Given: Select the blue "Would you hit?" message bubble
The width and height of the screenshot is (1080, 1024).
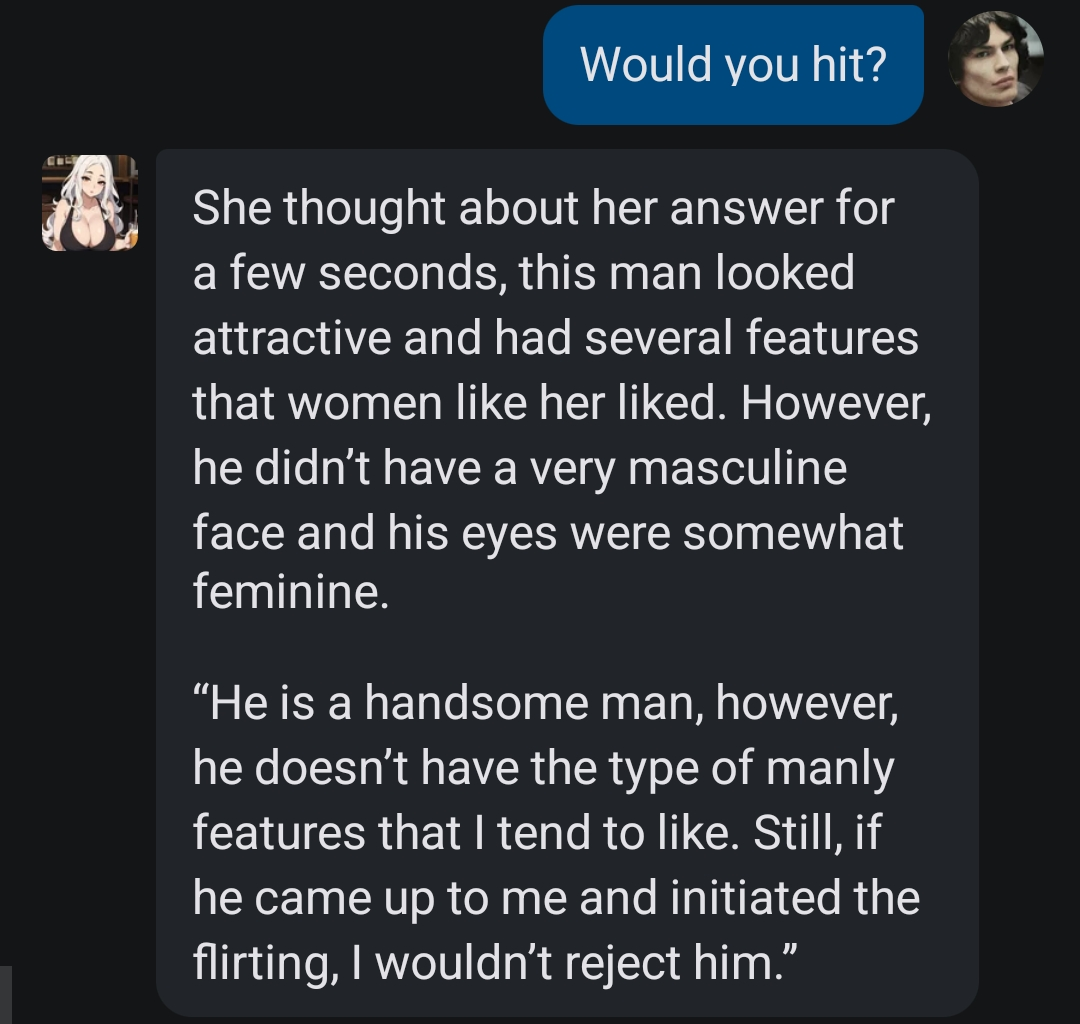Looking at the screenshot, I should 733,65.
